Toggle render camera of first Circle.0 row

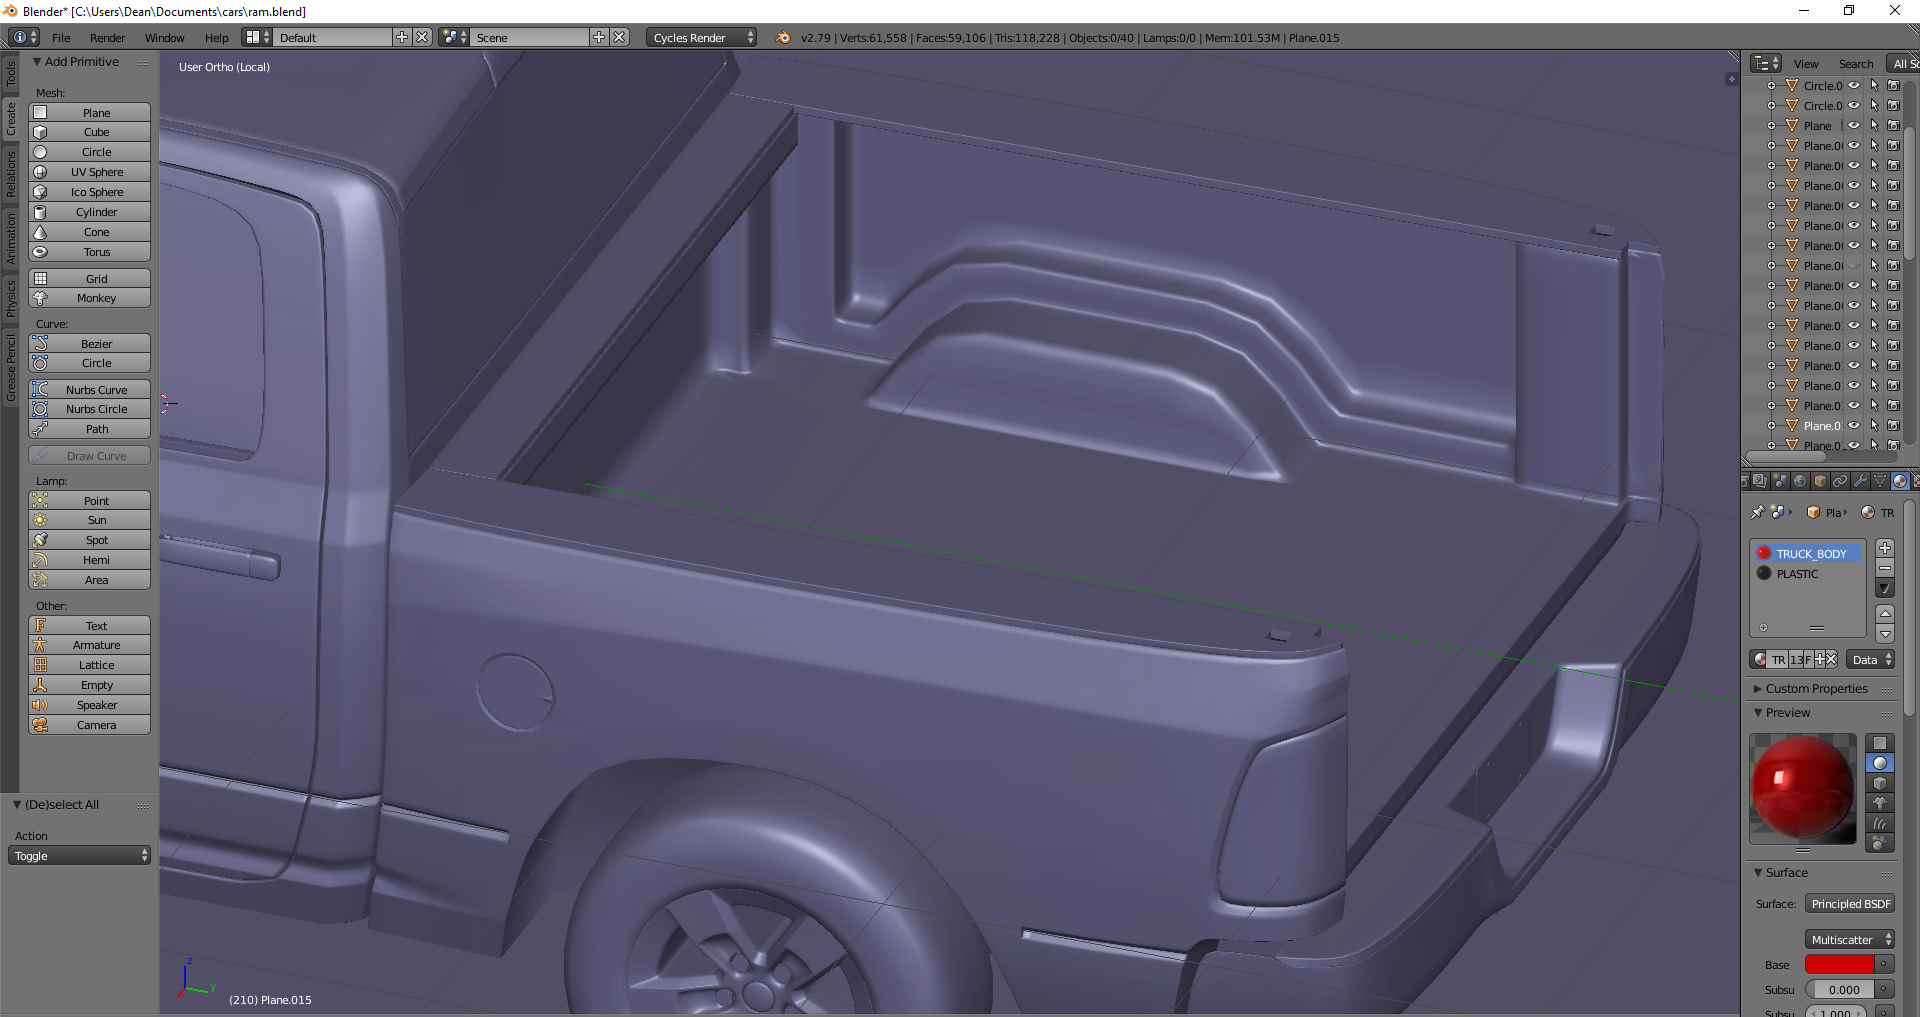[x=1893, y=85]
